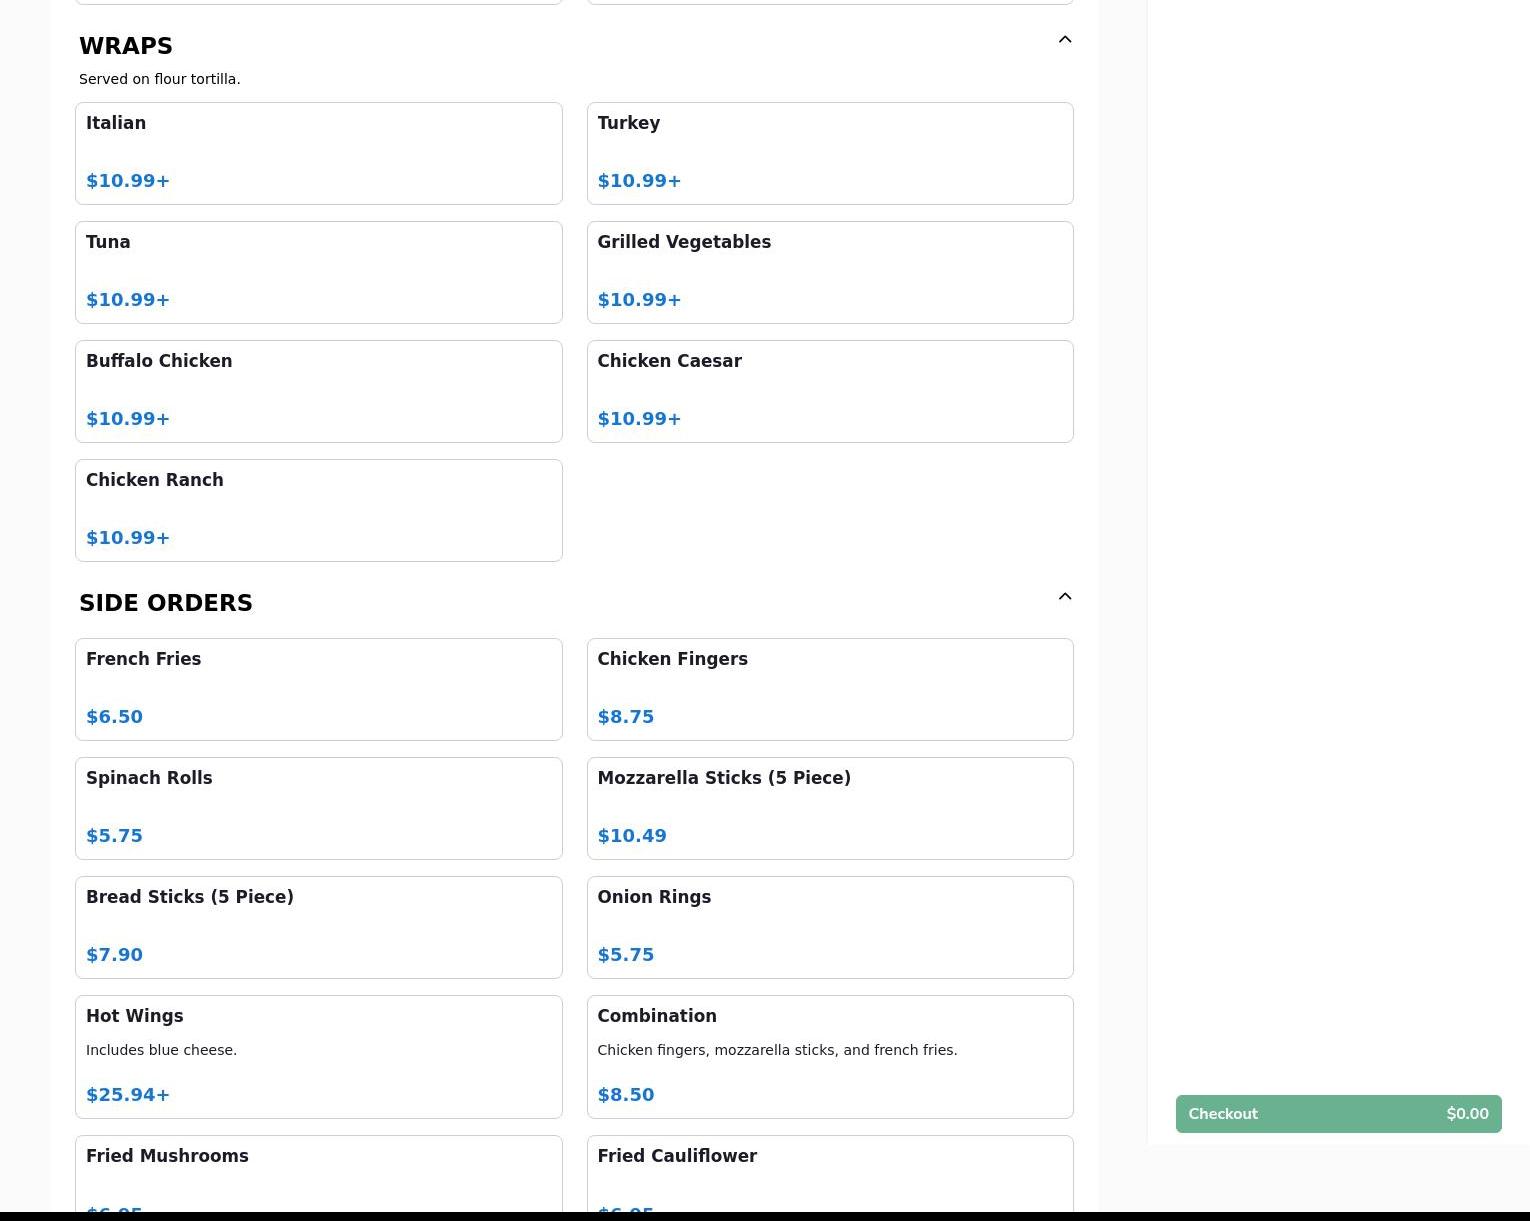Choose the Fried Cauliflower item

pos(829,1175)
